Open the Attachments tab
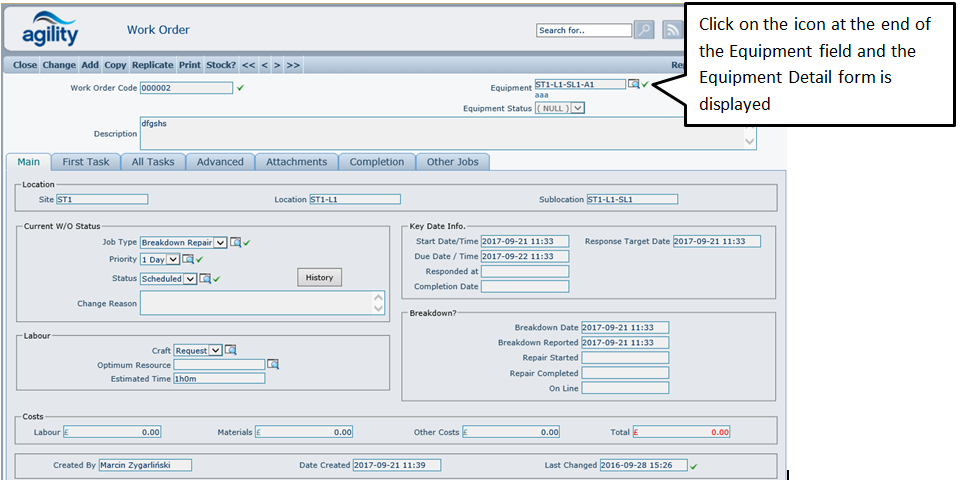963x480 pixels. point(296,162)
